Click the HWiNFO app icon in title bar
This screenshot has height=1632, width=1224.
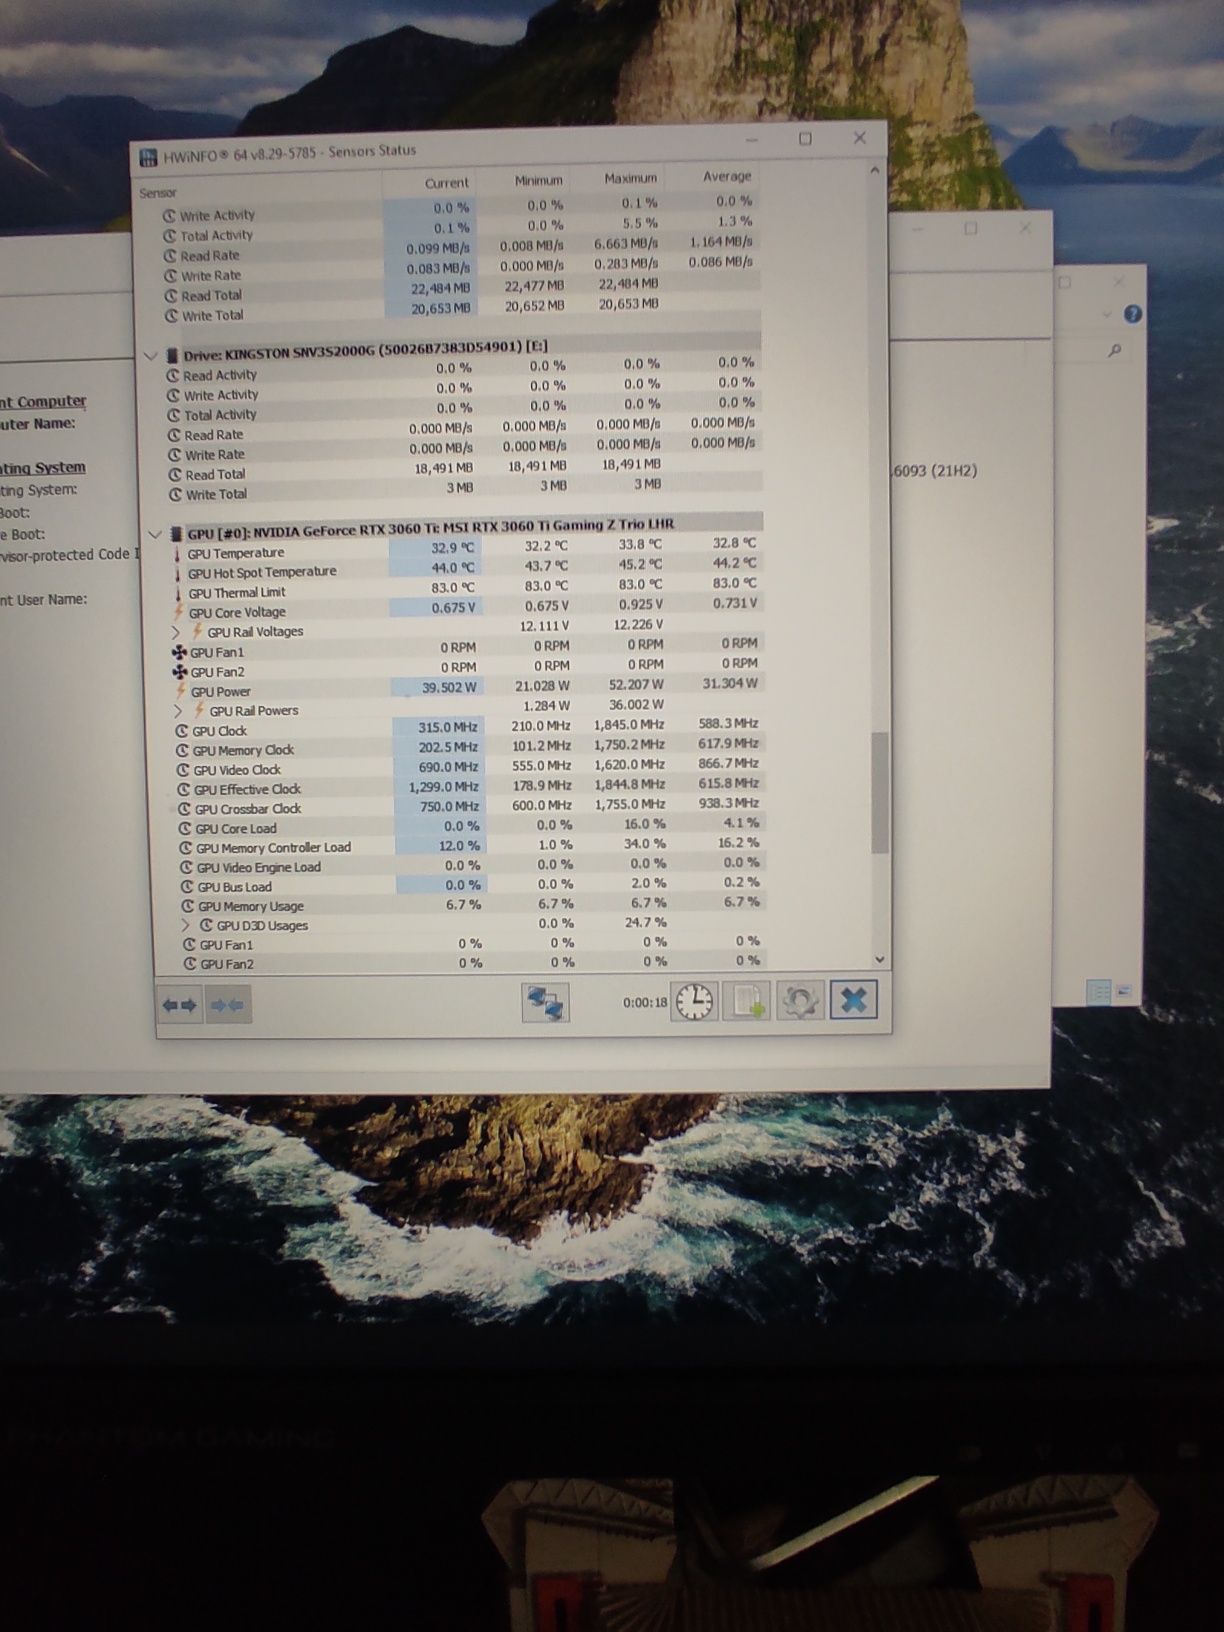click(x=147, y=155)
